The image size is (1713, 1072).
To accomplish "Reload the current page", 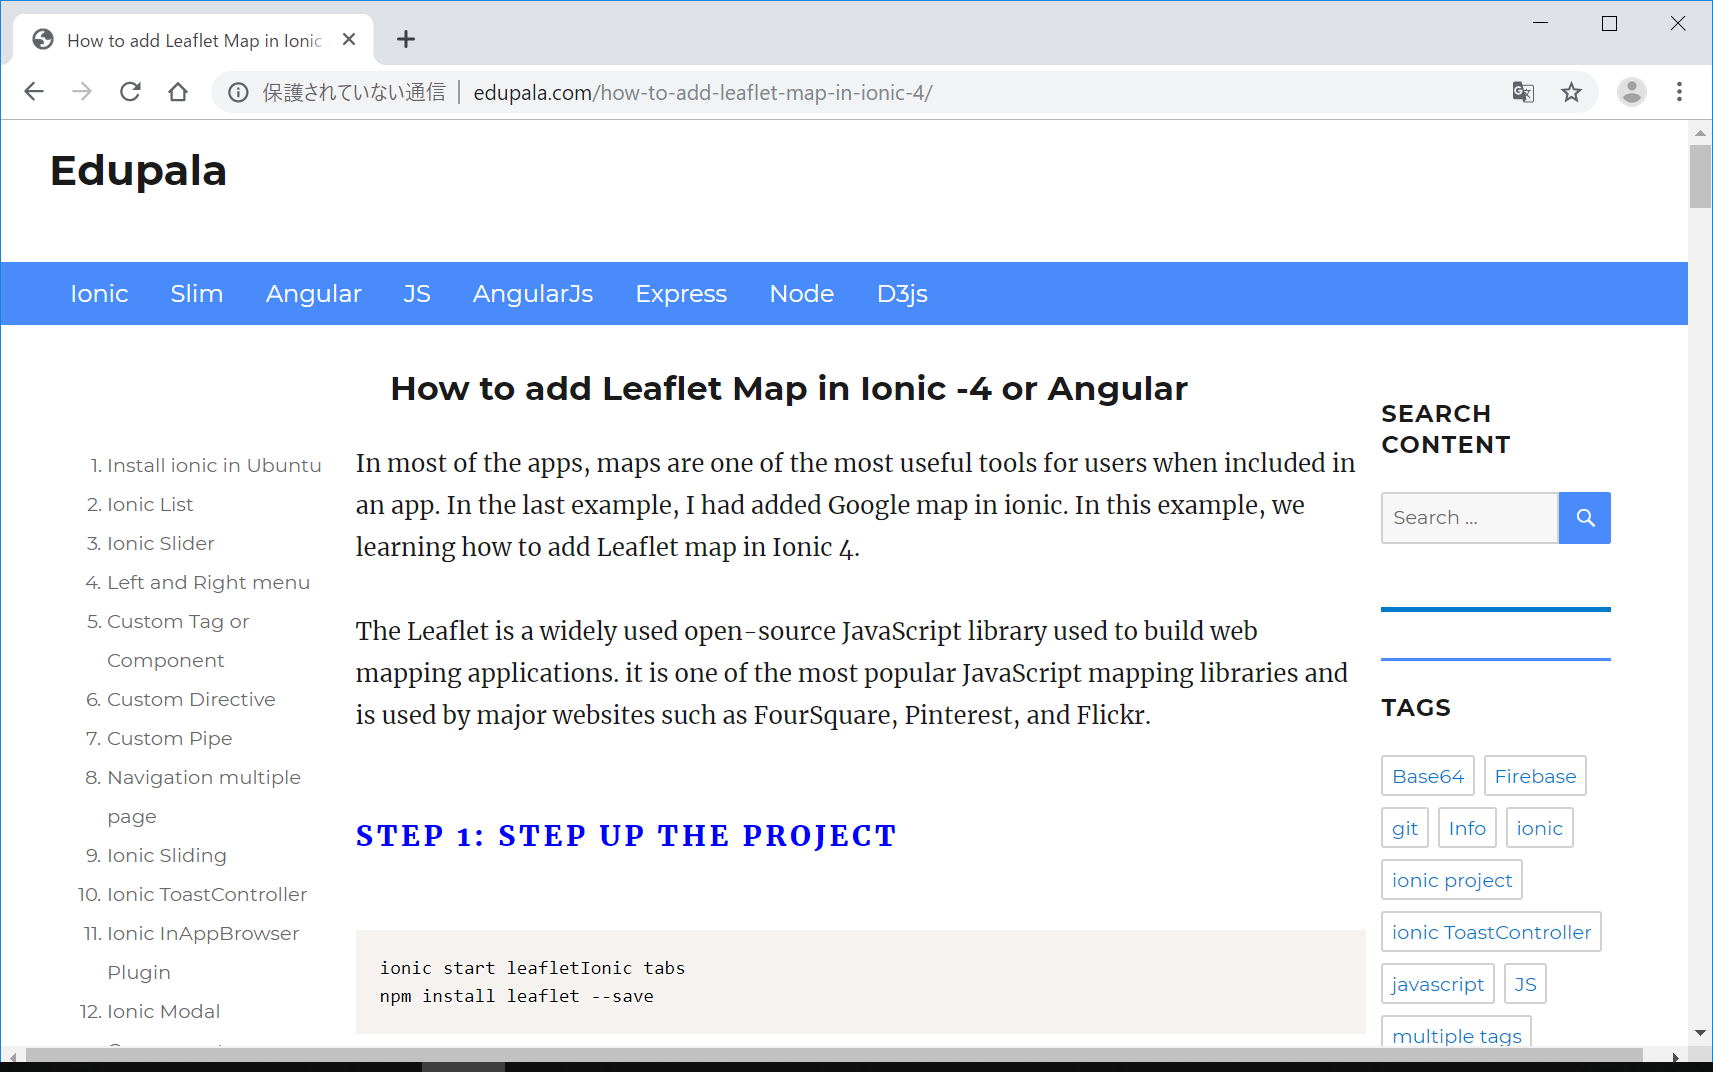I will click(x=130, y=92).
